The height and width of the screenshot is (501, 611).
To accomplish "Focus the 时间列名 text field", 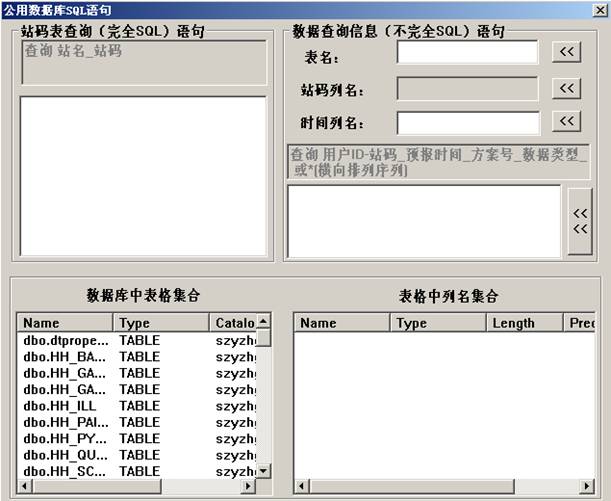I will point(467,122).
